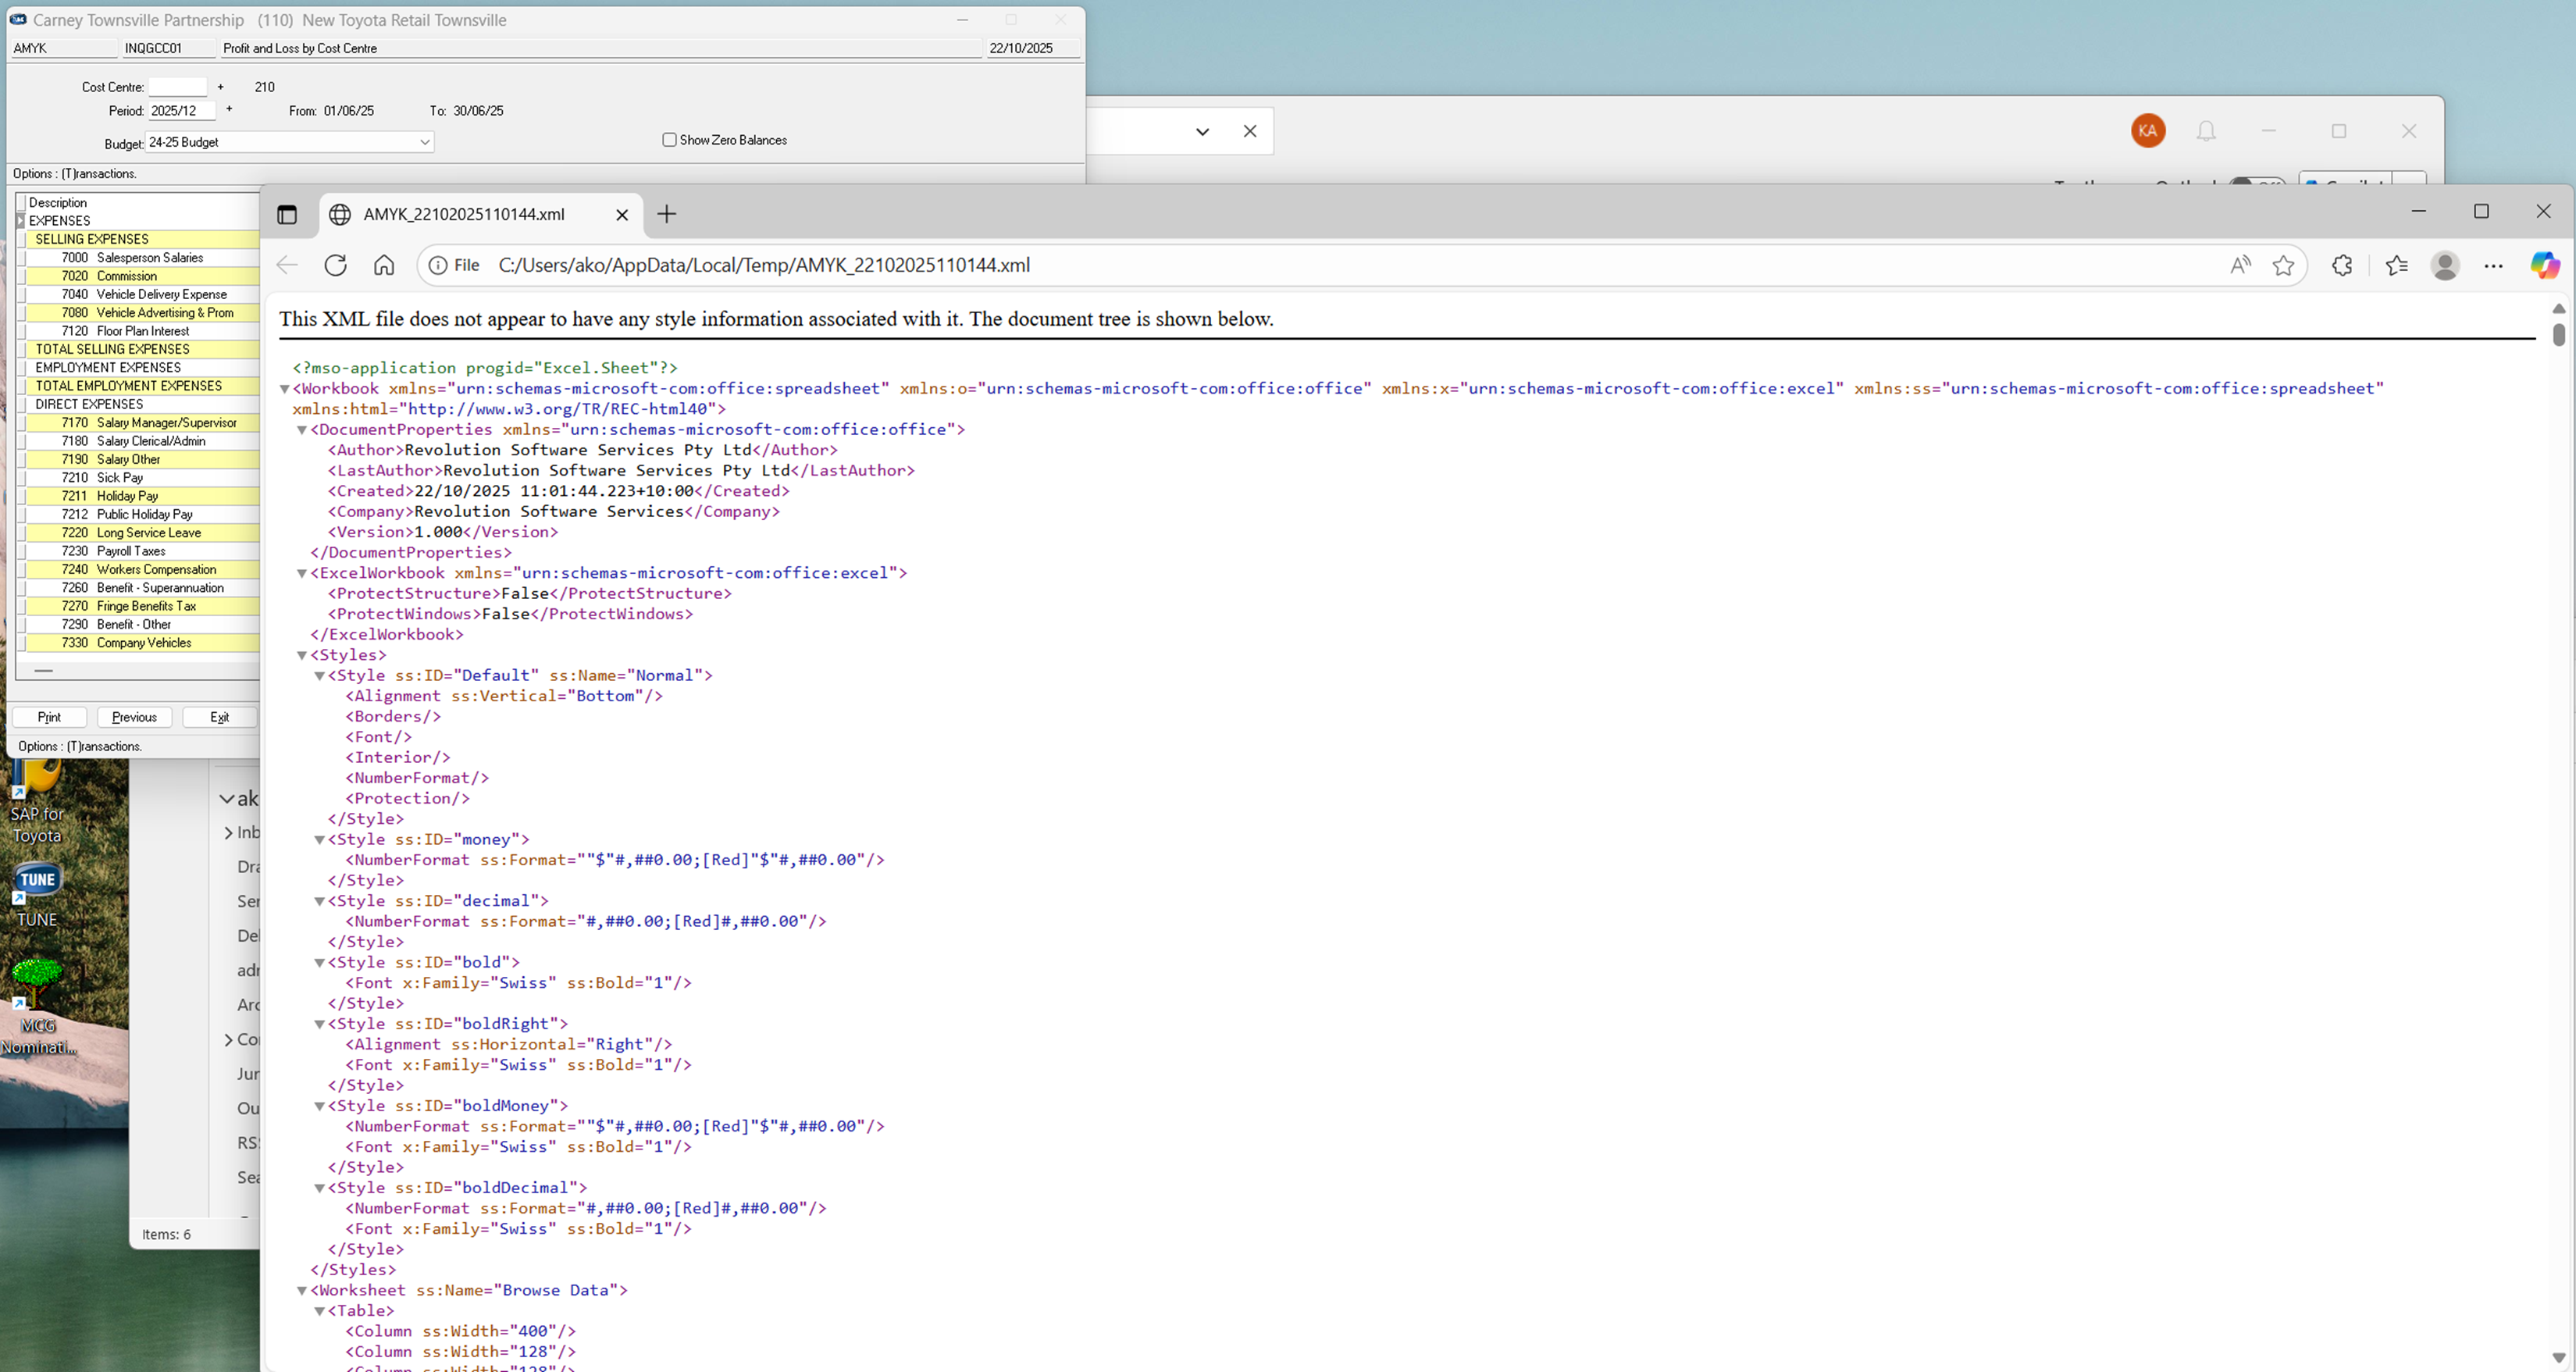Open browser Settings and more menu
The image size is (2576, 1372).
(2494, 265)
